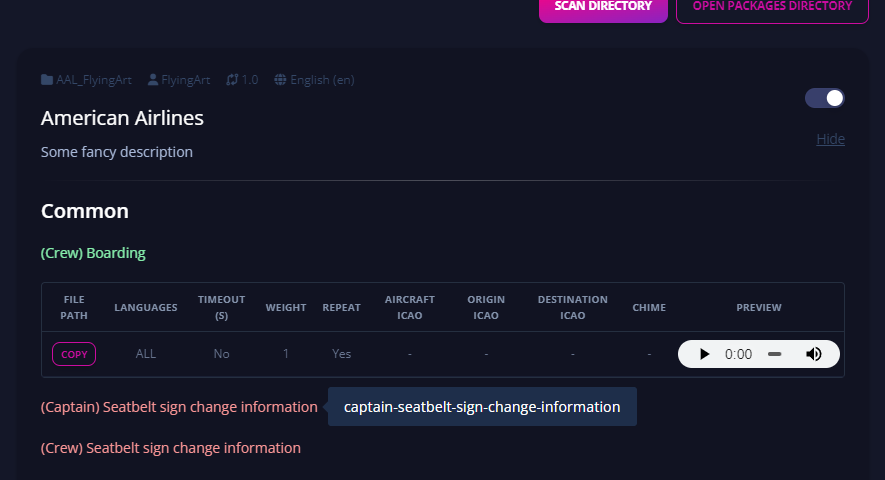
Task: Click the Some fancy description text
Action: click(x=117, y=152)
